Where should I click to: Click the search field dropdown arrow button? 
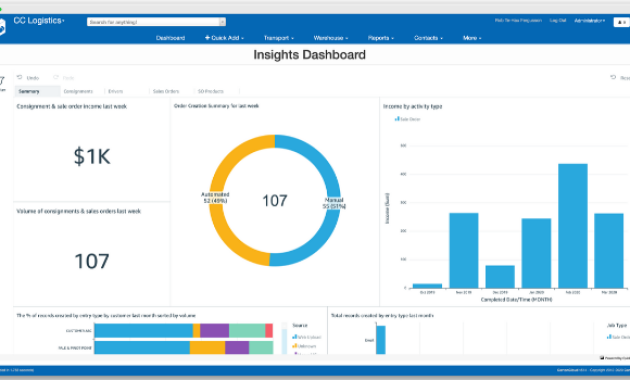(x=222, y=22)
